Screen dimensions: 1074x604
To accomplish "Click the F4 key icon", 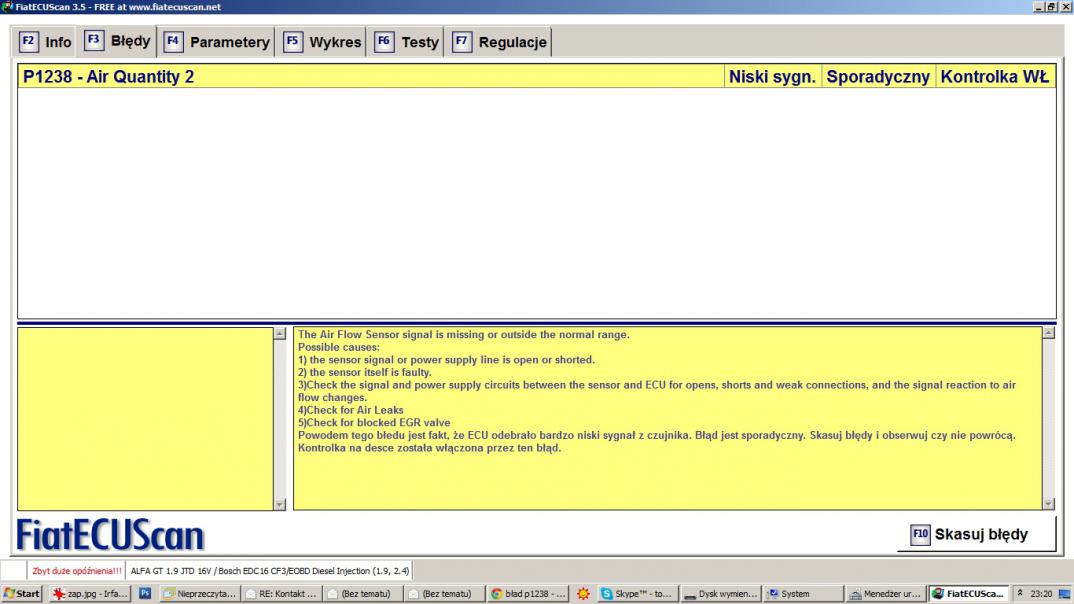I will click(x=173, y=41).
